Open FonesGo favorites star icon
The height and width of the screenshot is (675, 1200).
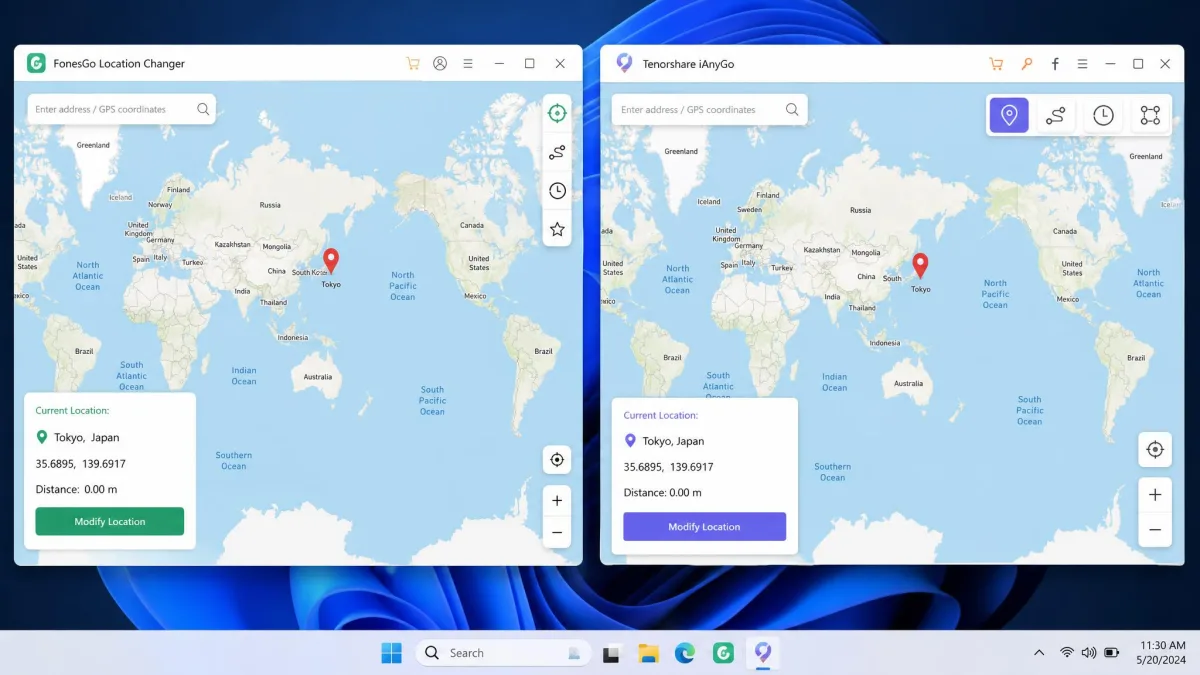tap(557, 229)
